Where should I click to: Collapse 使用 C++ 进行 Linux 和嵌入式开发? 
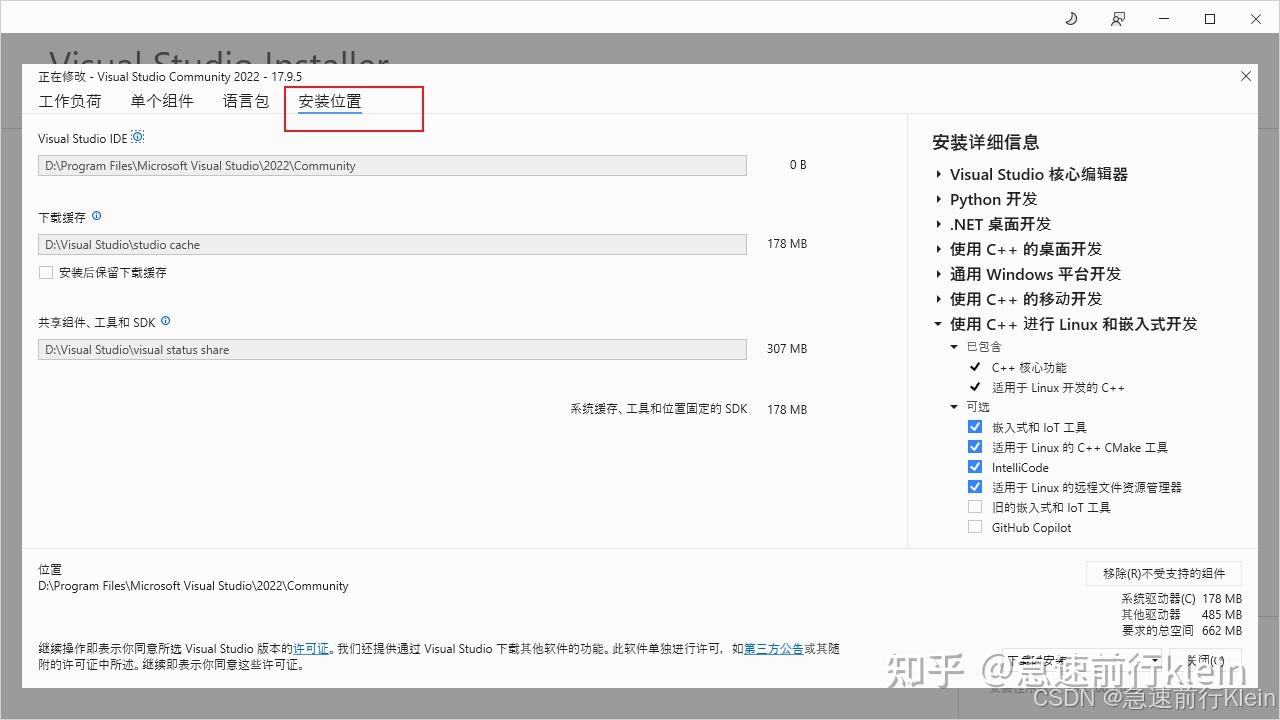pos(937,323)
